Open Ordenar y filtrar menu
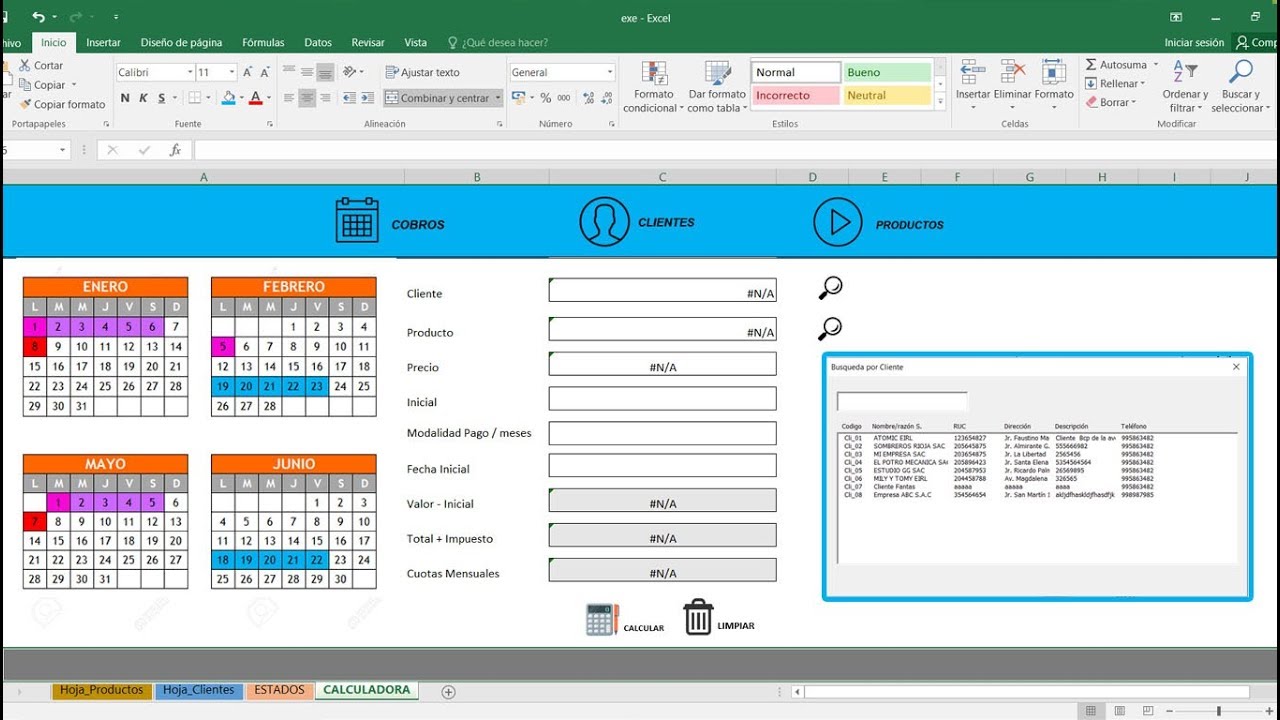 (1185, 87)
